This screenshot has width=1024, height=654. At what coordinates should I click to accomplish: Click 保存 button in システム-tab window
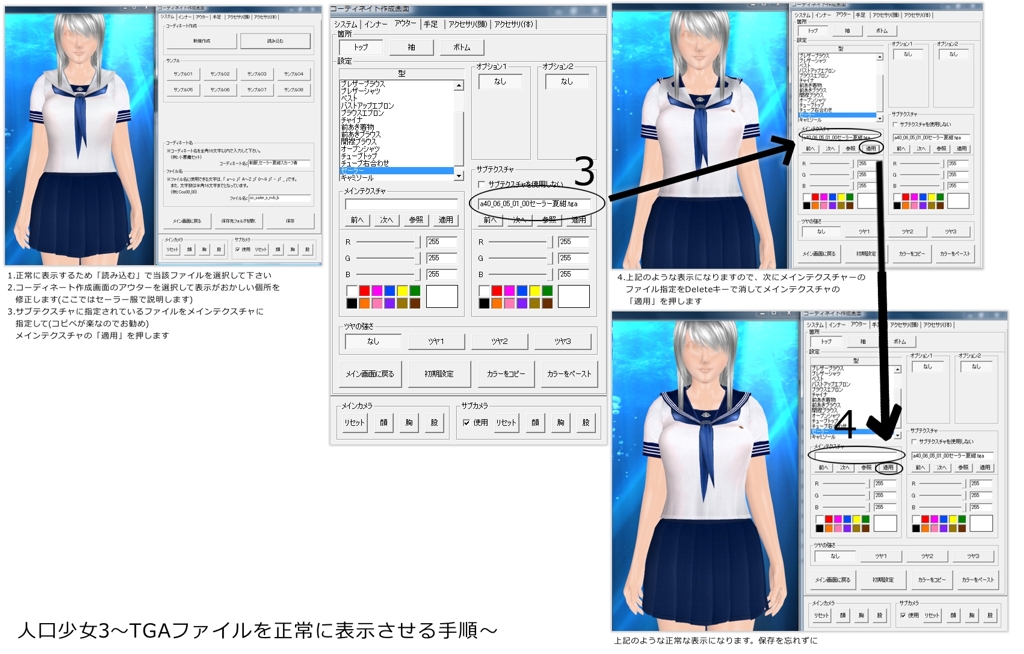click(x=290, y=221)
